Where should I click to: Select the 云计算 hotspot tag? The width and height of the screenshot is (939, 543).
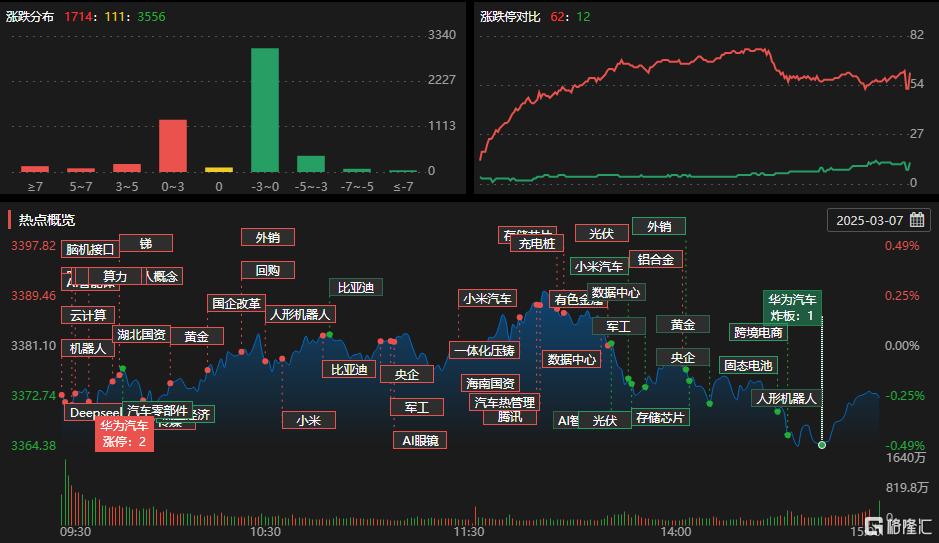(x=88, y=315)
